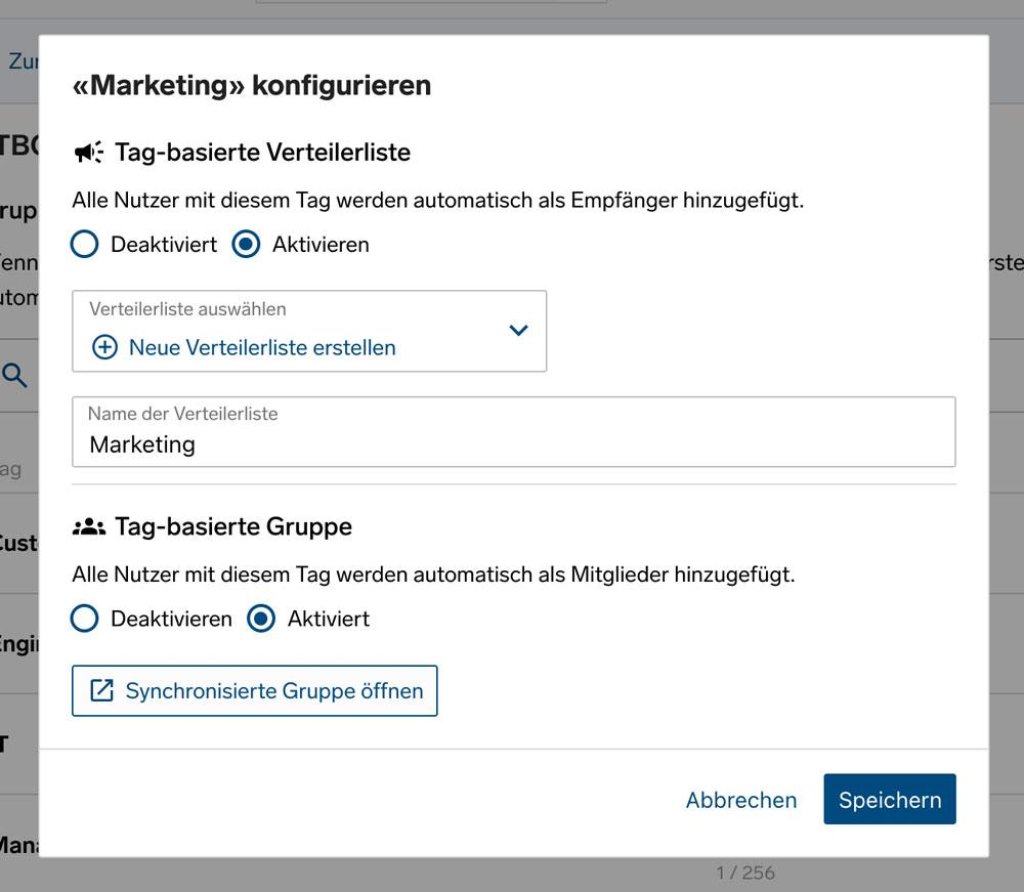The image size is (1024, 892).
Task: Focus the 'Name der Verteilerliste' text field
Action: click(513, 445)
